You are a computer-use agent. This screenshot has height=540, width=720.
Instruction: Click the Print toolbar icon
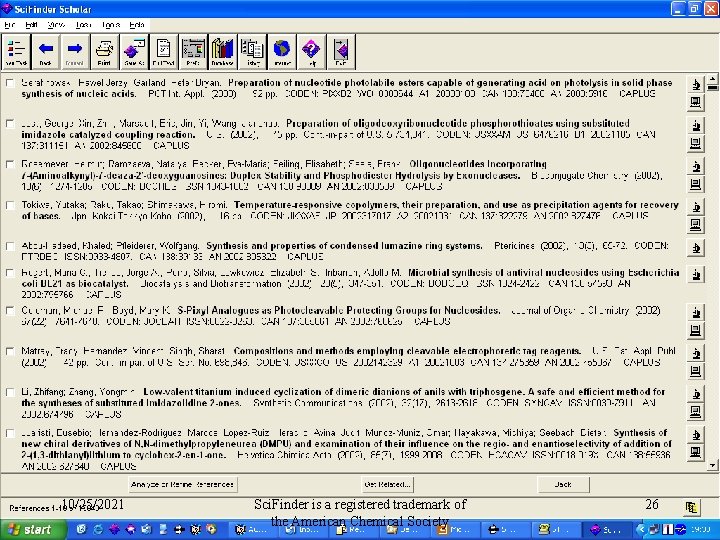pos(104,51)
